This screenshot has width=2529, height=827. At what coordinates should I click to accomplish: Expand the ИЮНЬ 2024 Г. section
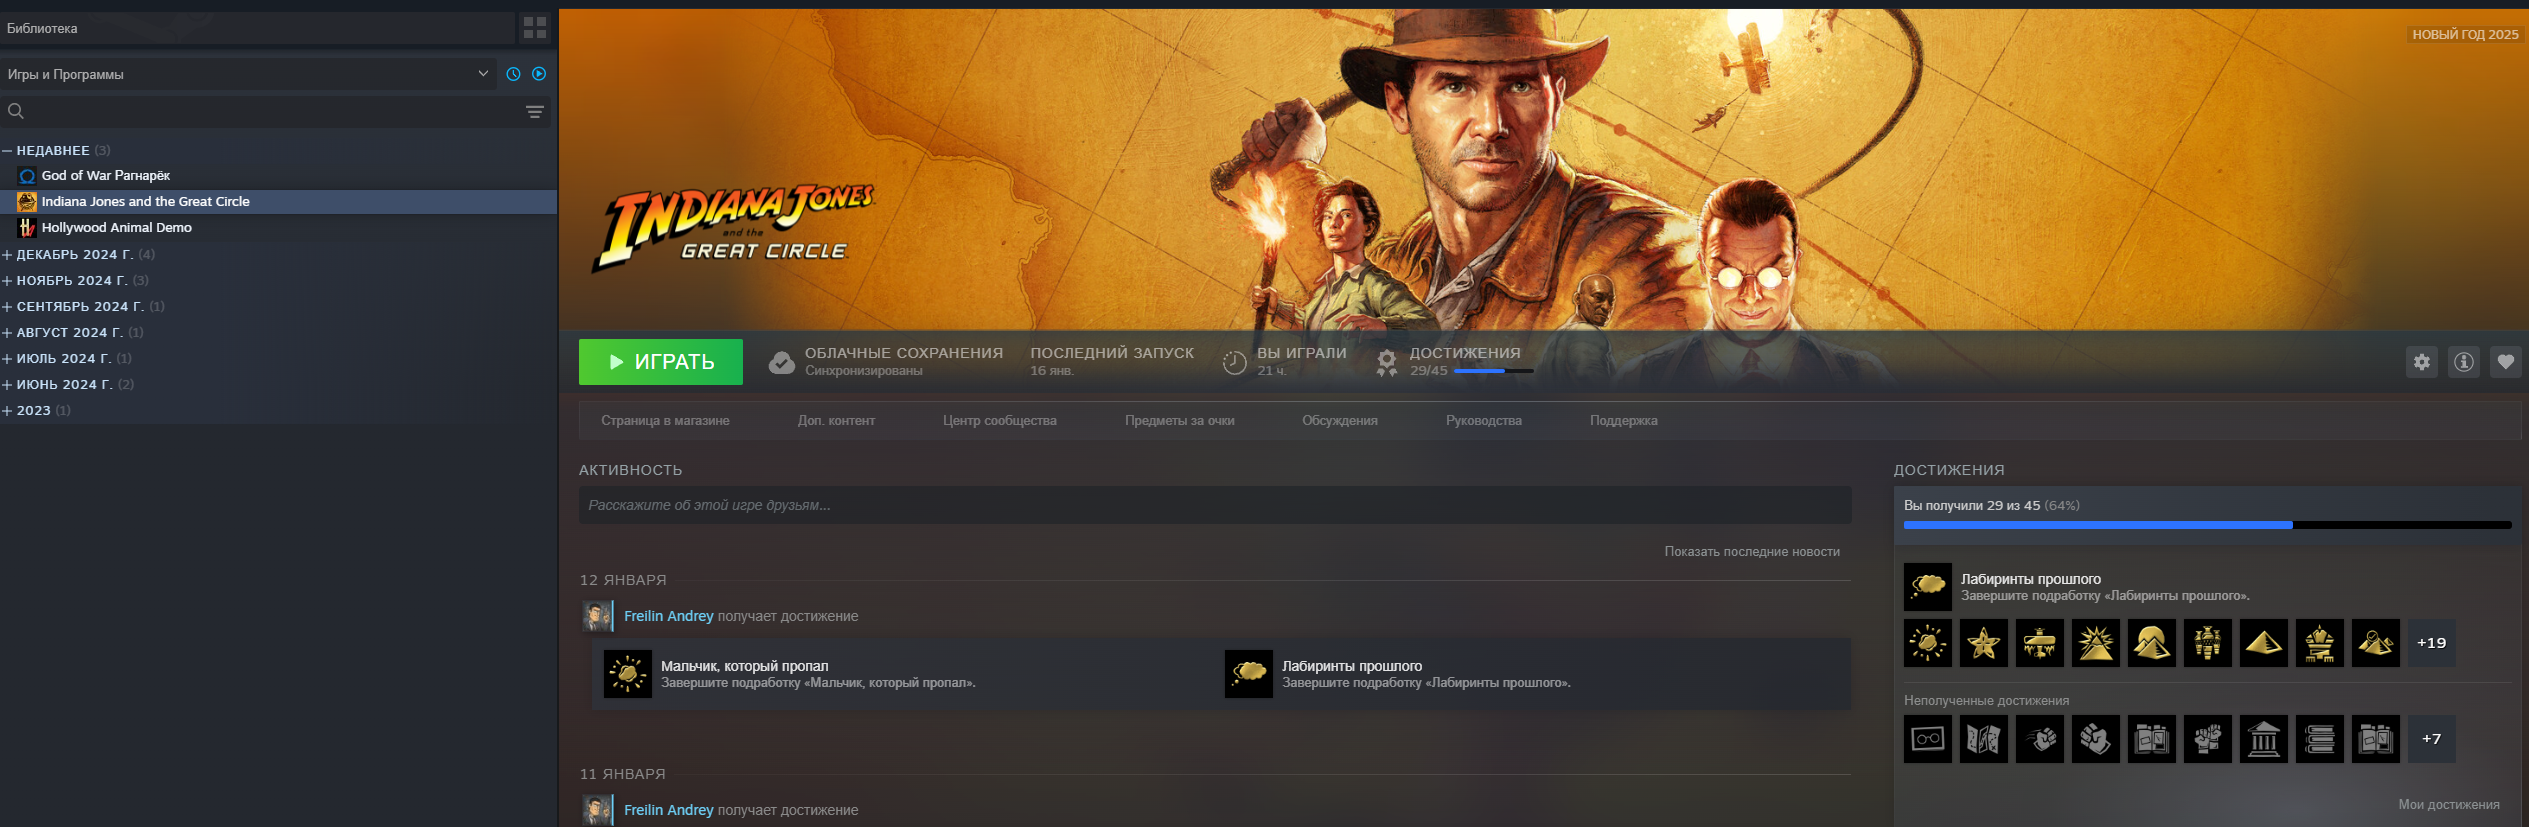pyautogui.click(x=7, y=385)
